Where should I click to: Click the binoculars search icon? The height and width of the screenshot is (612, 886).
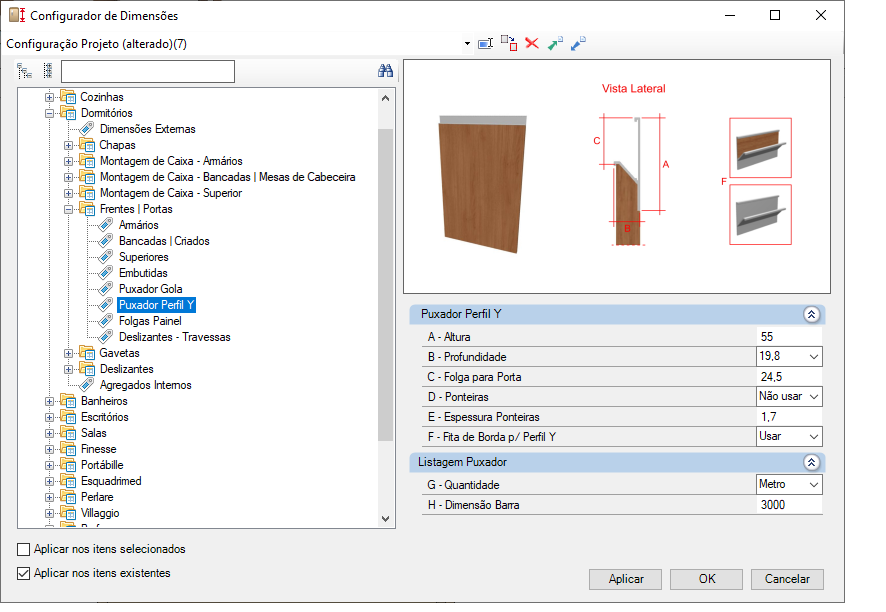pyautogui.click(x=385, y=71)
